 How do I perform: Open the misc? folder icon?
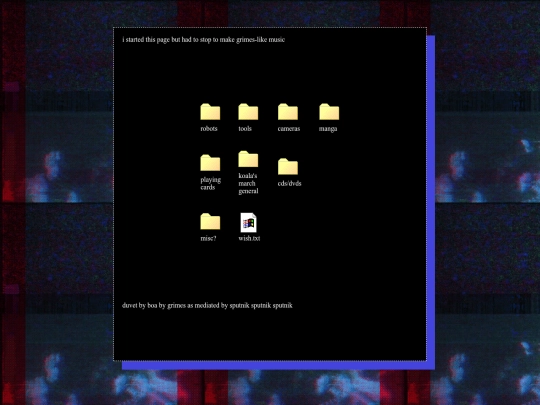(x=210, y=221)
